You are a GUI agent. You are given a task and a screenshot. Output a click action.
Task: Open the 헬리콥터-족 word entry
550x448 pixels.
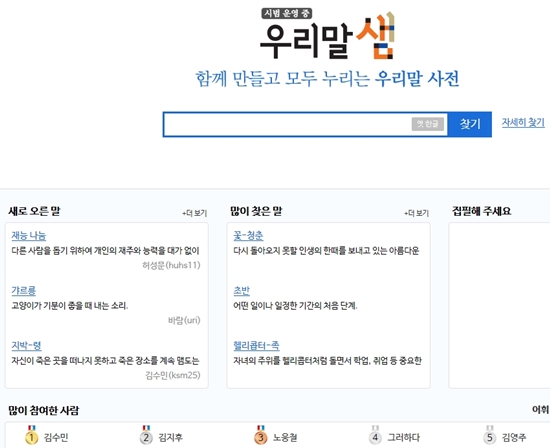point(256,346)
